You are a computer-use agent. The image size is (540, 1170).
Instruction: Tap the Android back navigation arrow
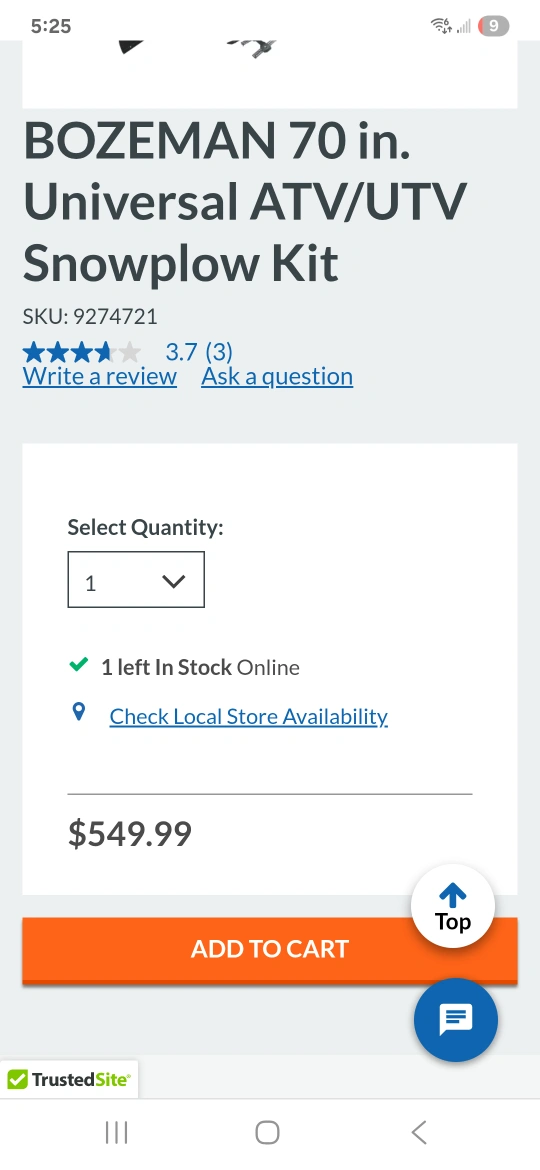coord(419,1132)
